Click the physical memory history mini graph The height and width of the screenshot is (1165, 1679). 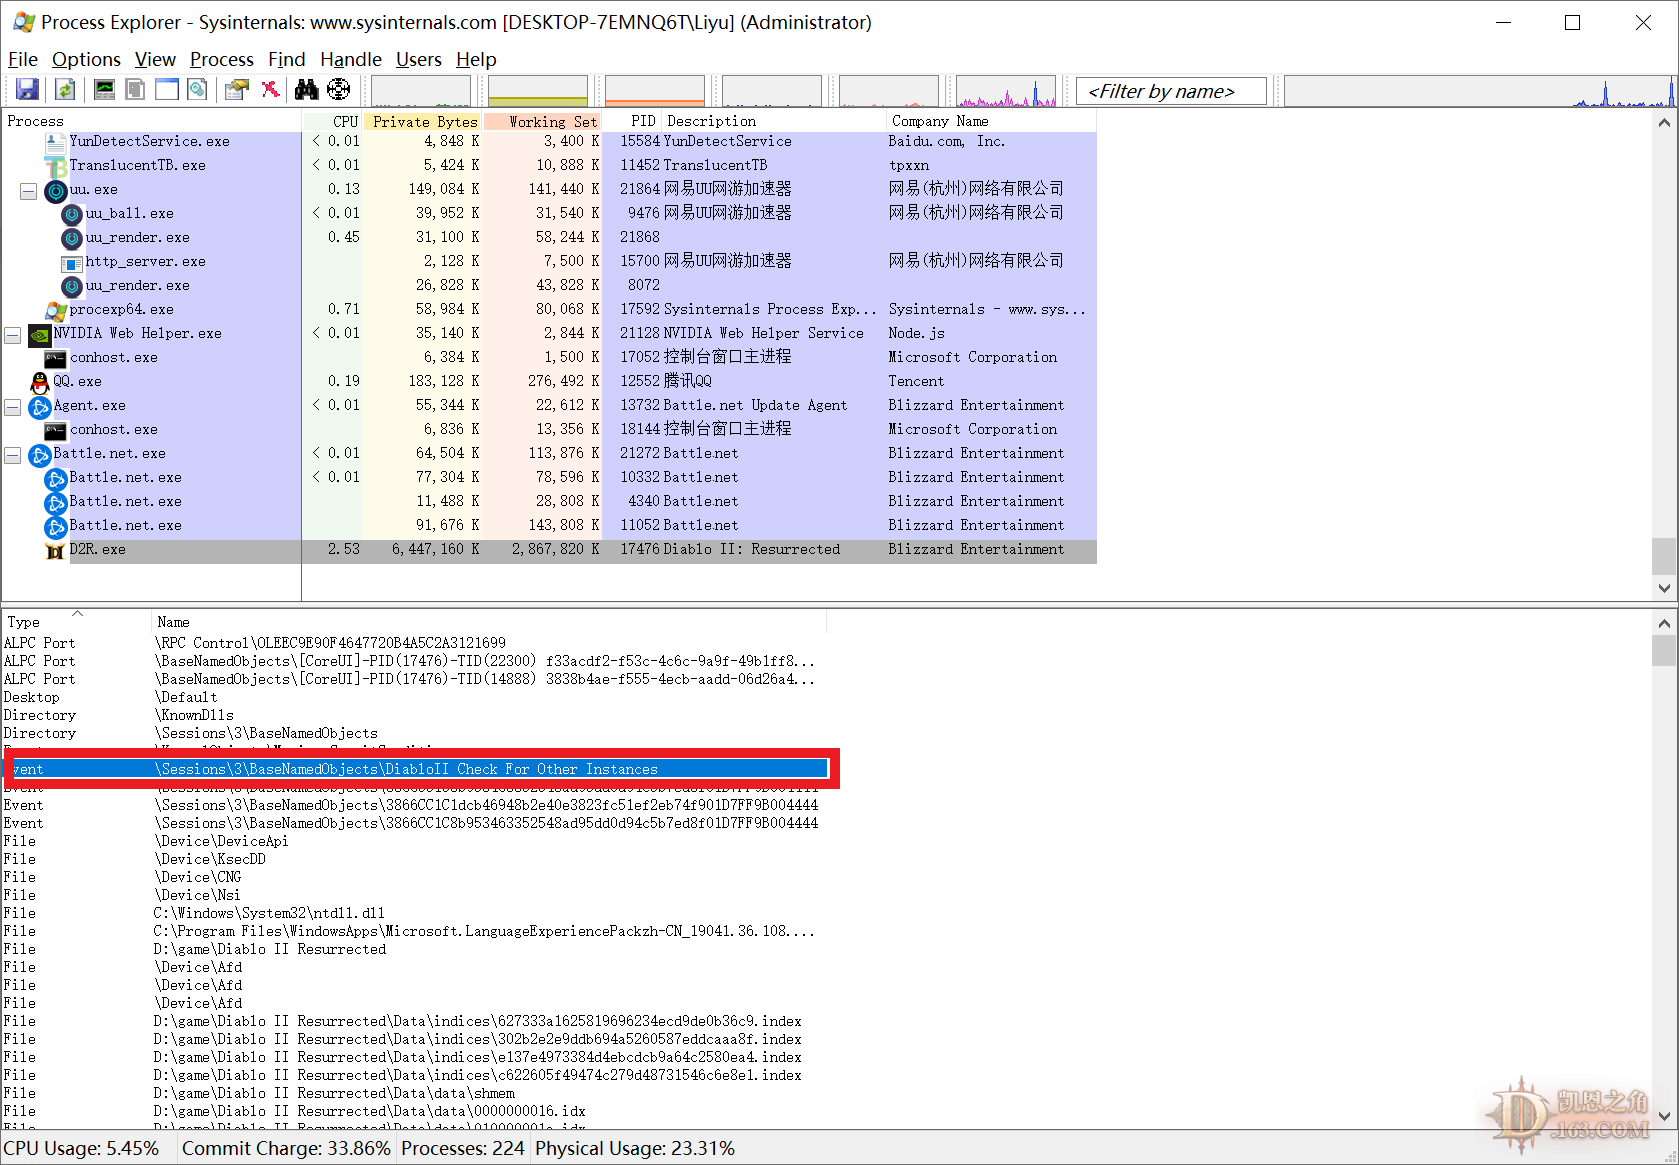[x=655, y=91]
